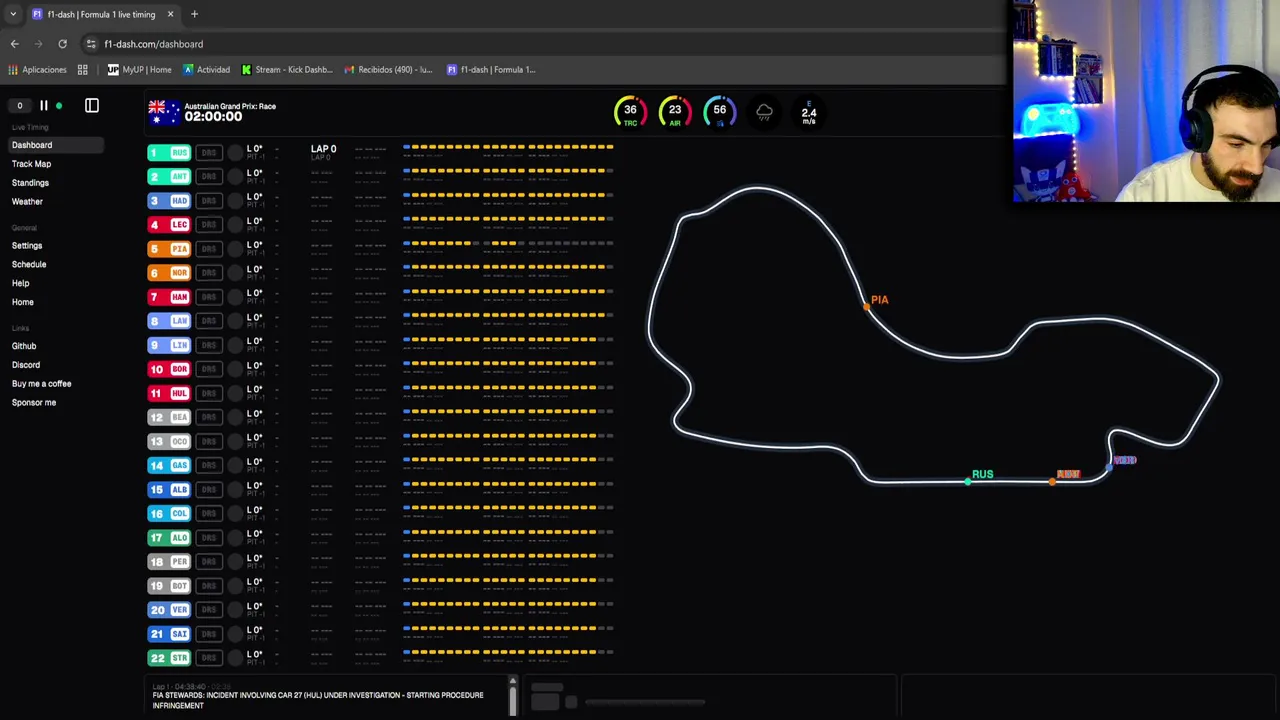Select position 17 ALO driver tag
This screenshot has width=1280, height=720.
[x=169, y=537]
